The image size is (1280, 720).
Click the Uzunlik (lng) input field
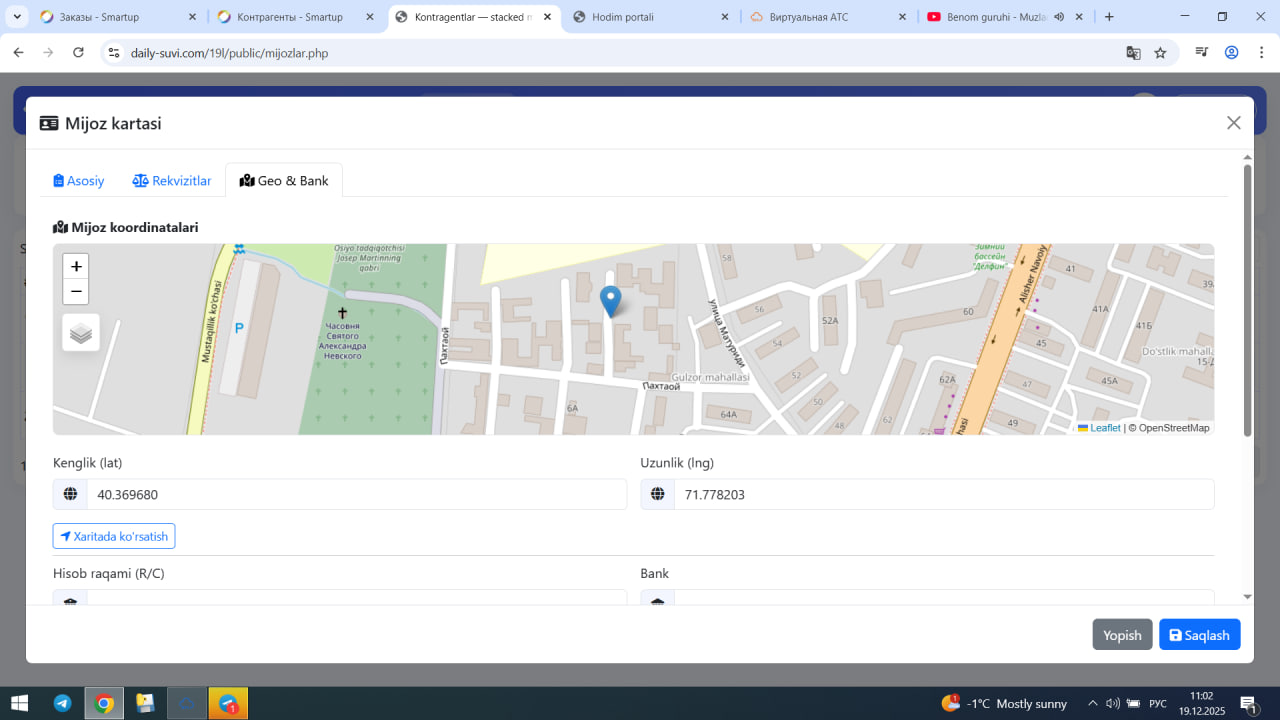pos(943,494)
